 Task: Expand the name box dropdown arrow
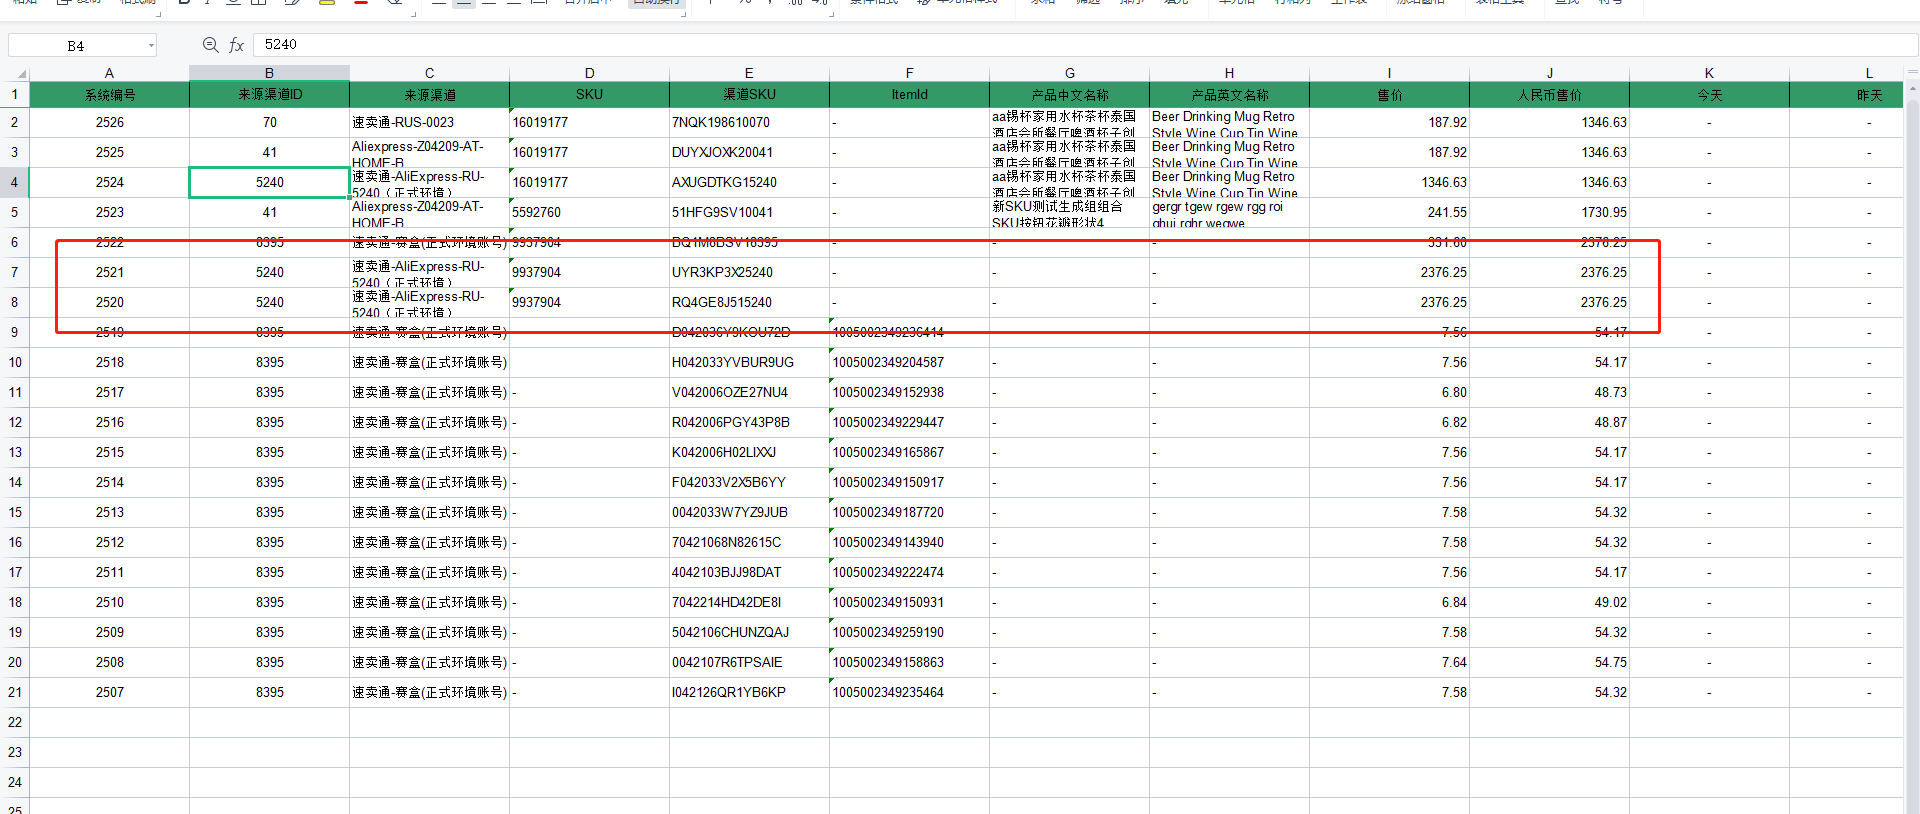pos(151,45)
